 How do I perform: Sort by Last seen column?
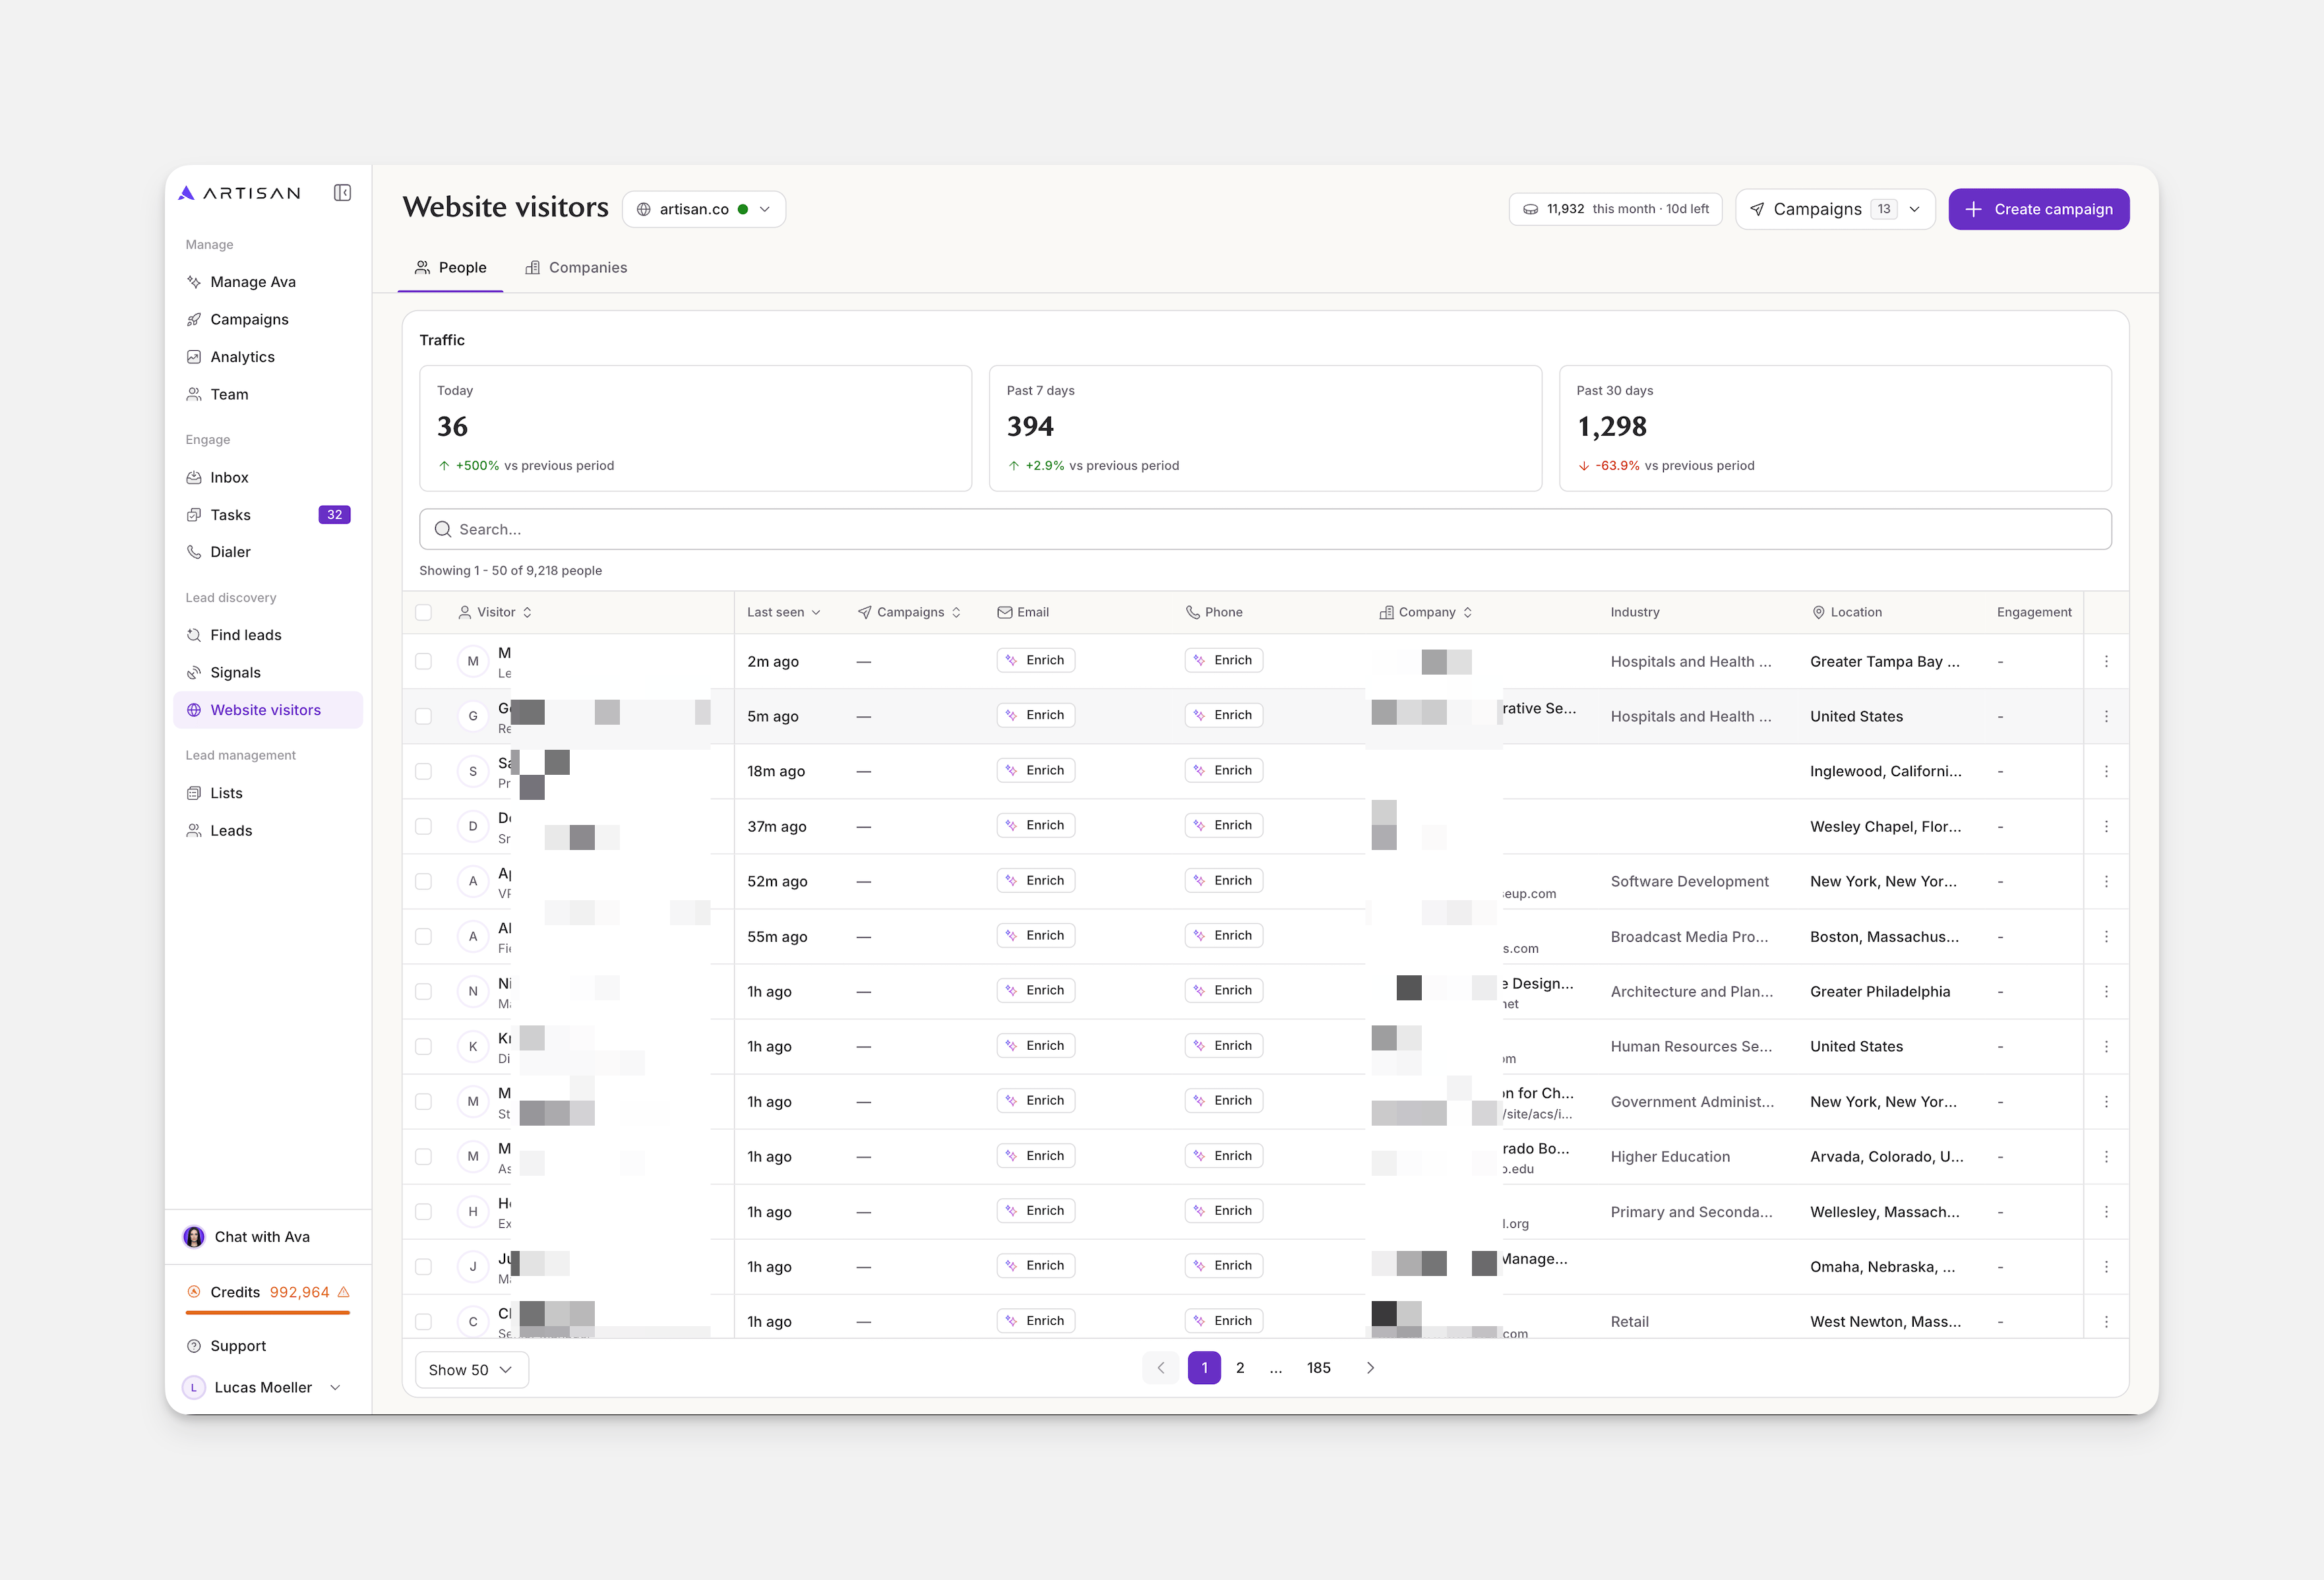click(784, 612)
